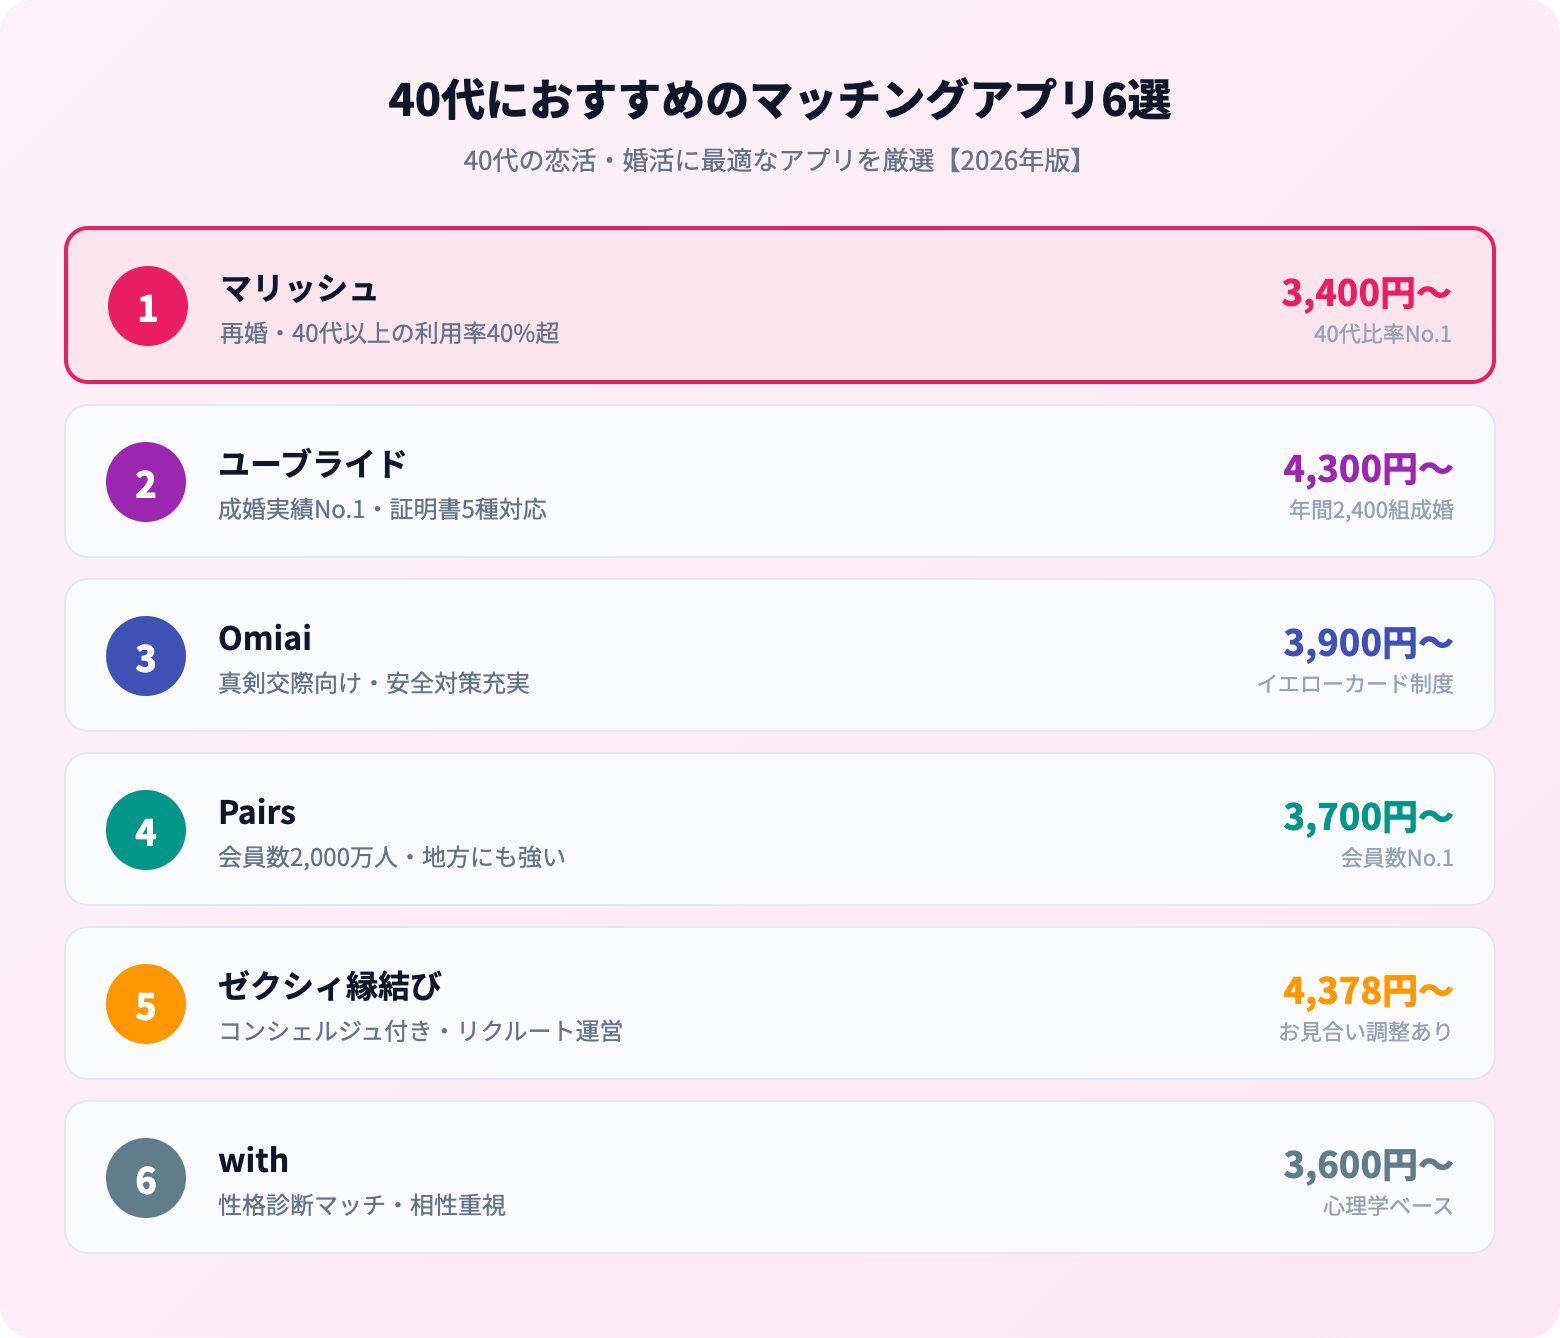This screenshot has width=1560, height=1338.
Task: Click the 性格診断マッチ・相性重視 description text
Action: [362, 1205]
